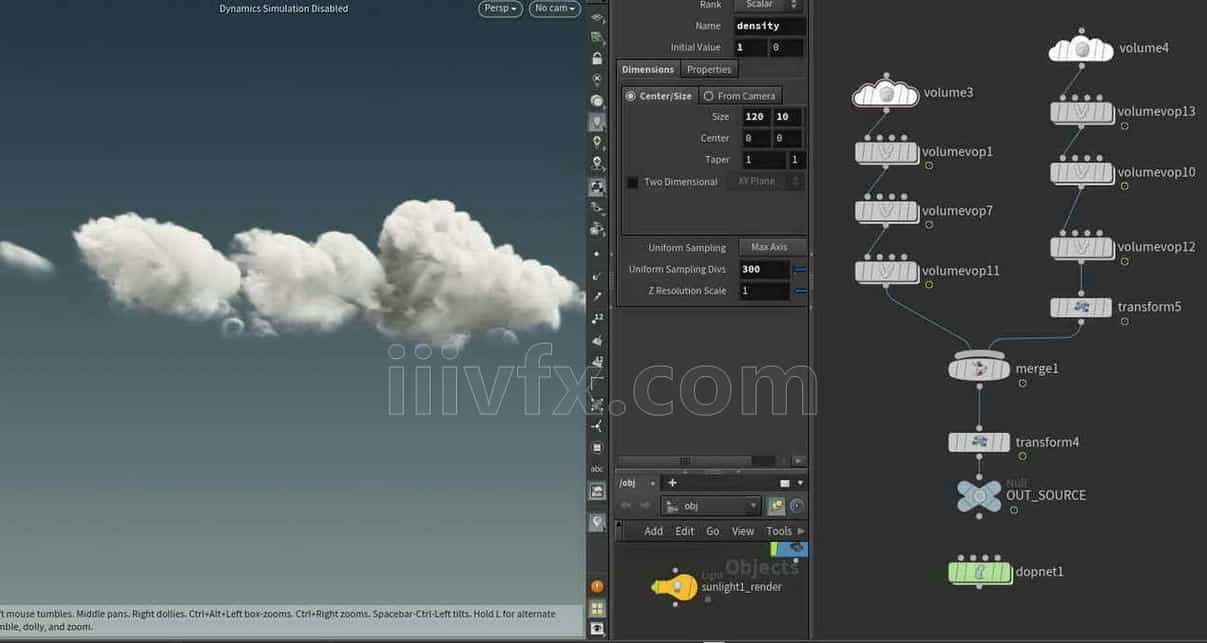Click the Size field showing 120
Viewport: 1207px width, 643px height.
pos(756,117)
